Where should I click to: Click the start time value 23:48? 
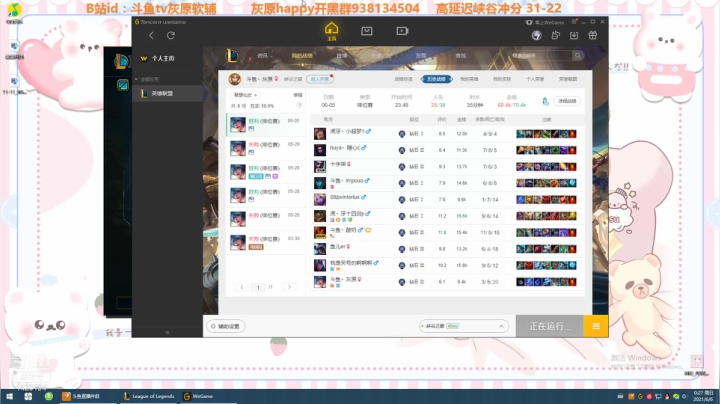click(x=401, y=105)
